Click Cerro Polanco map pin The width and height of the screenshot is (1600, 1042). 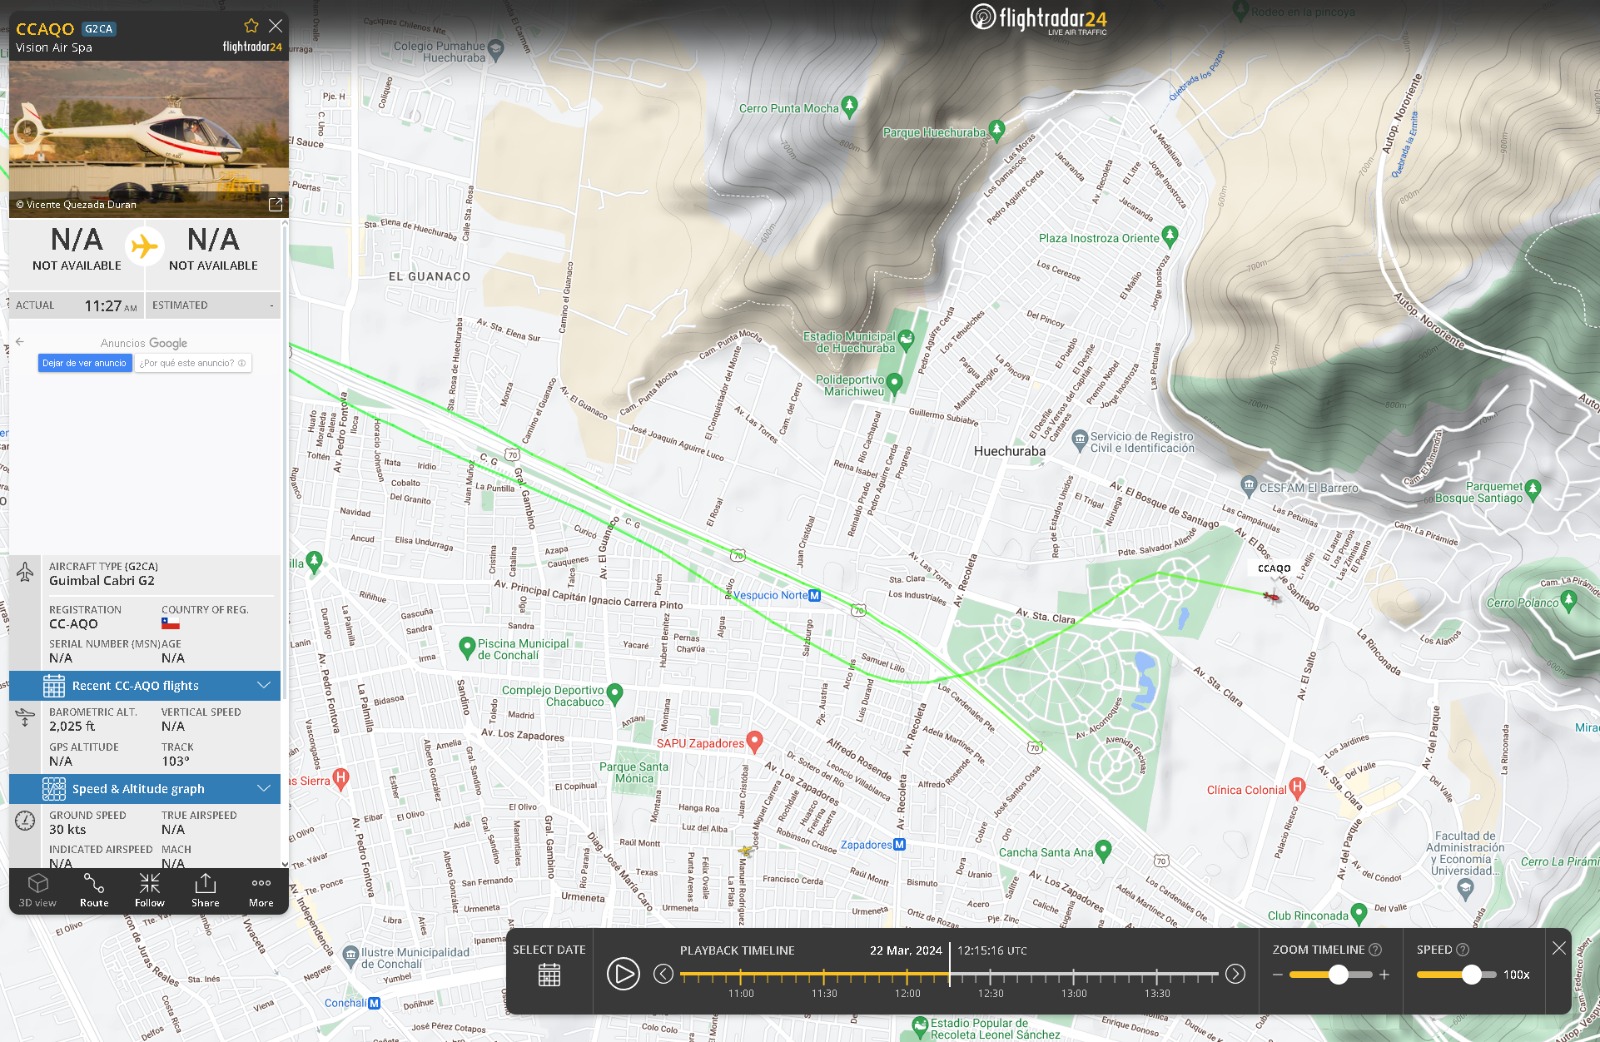(x=1568, y=600)
